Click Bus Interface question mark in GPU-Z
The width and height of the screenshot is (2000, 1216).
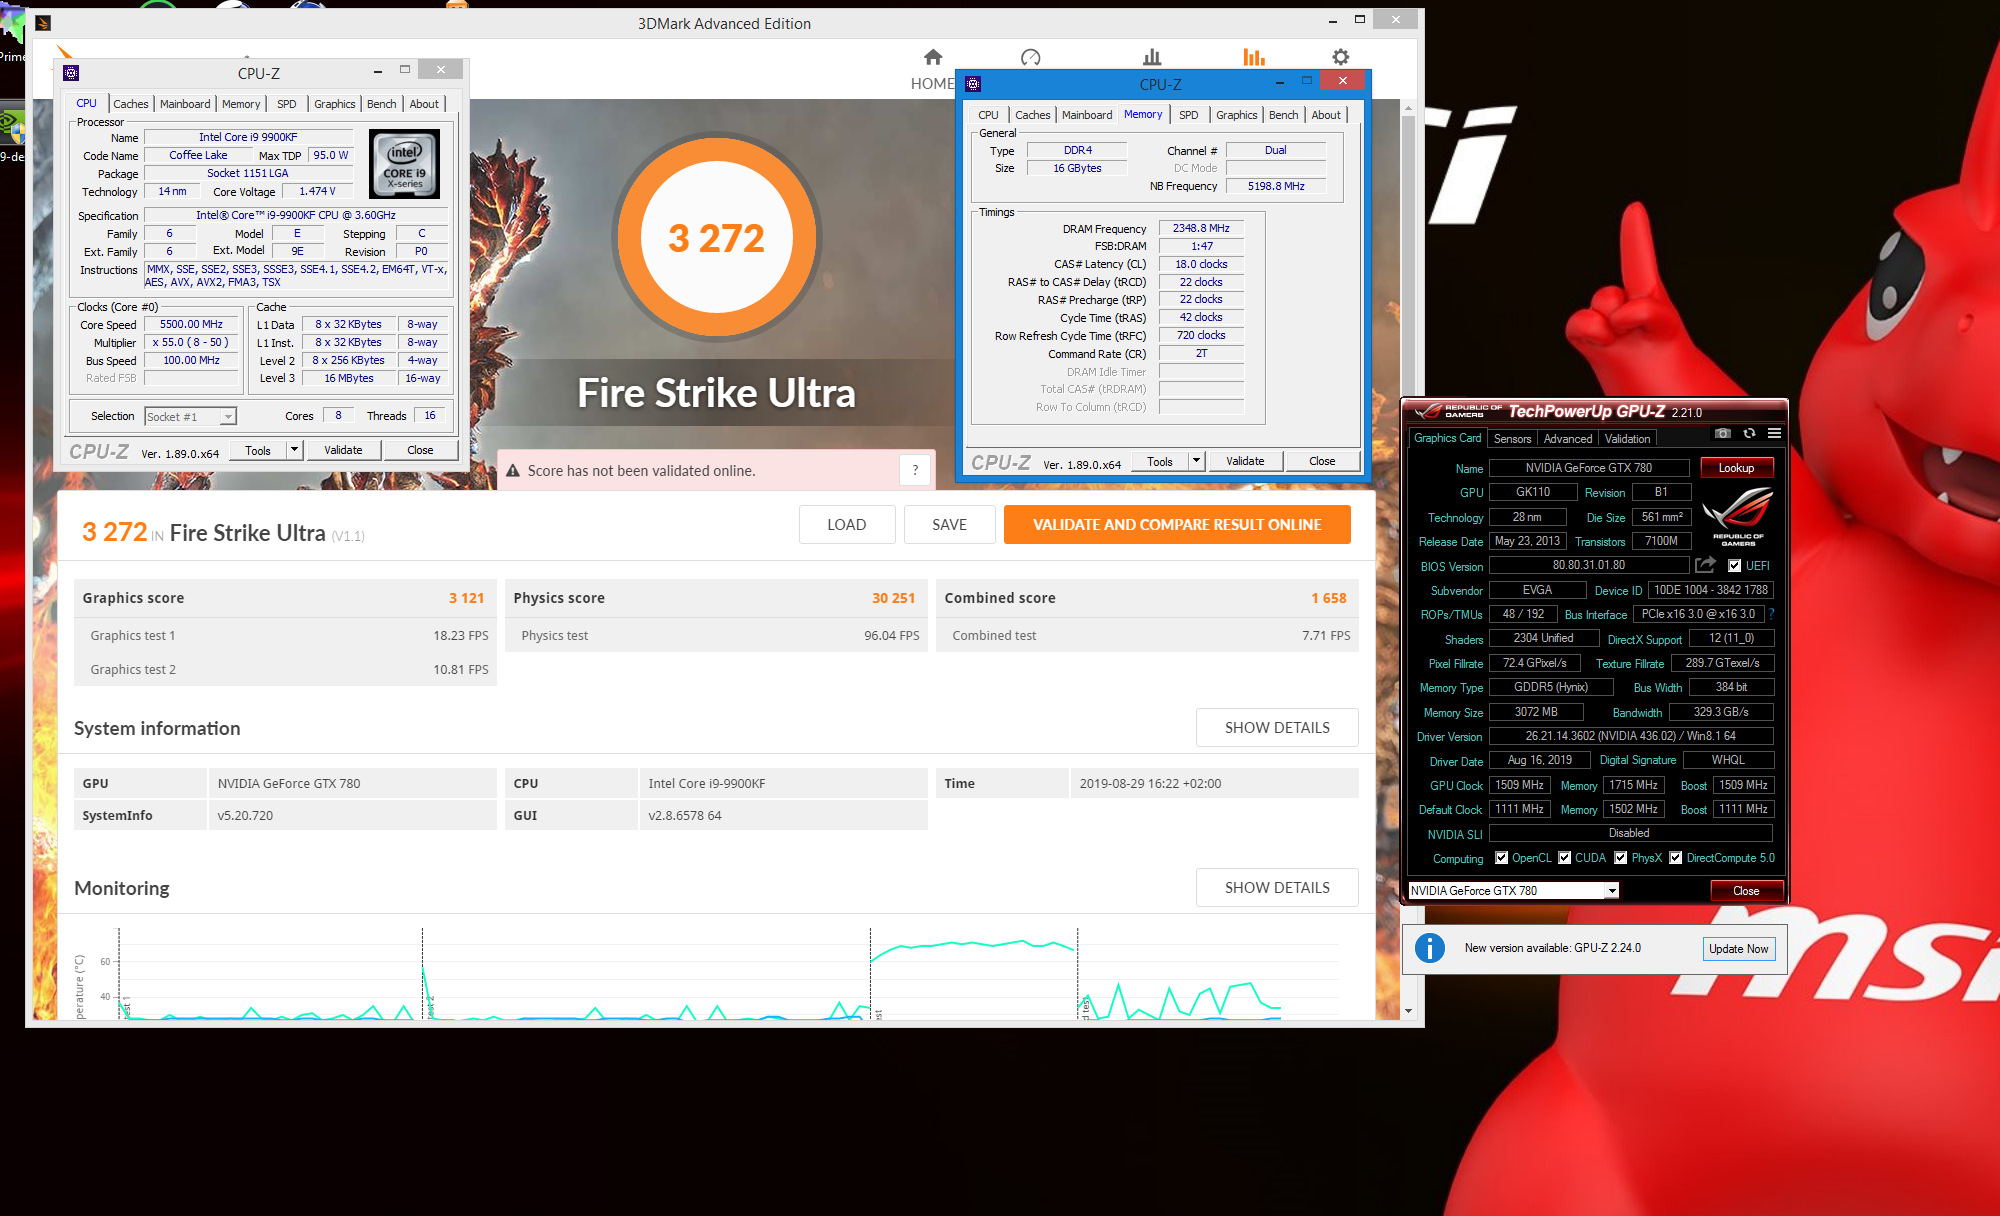(x=1771, y=614)
